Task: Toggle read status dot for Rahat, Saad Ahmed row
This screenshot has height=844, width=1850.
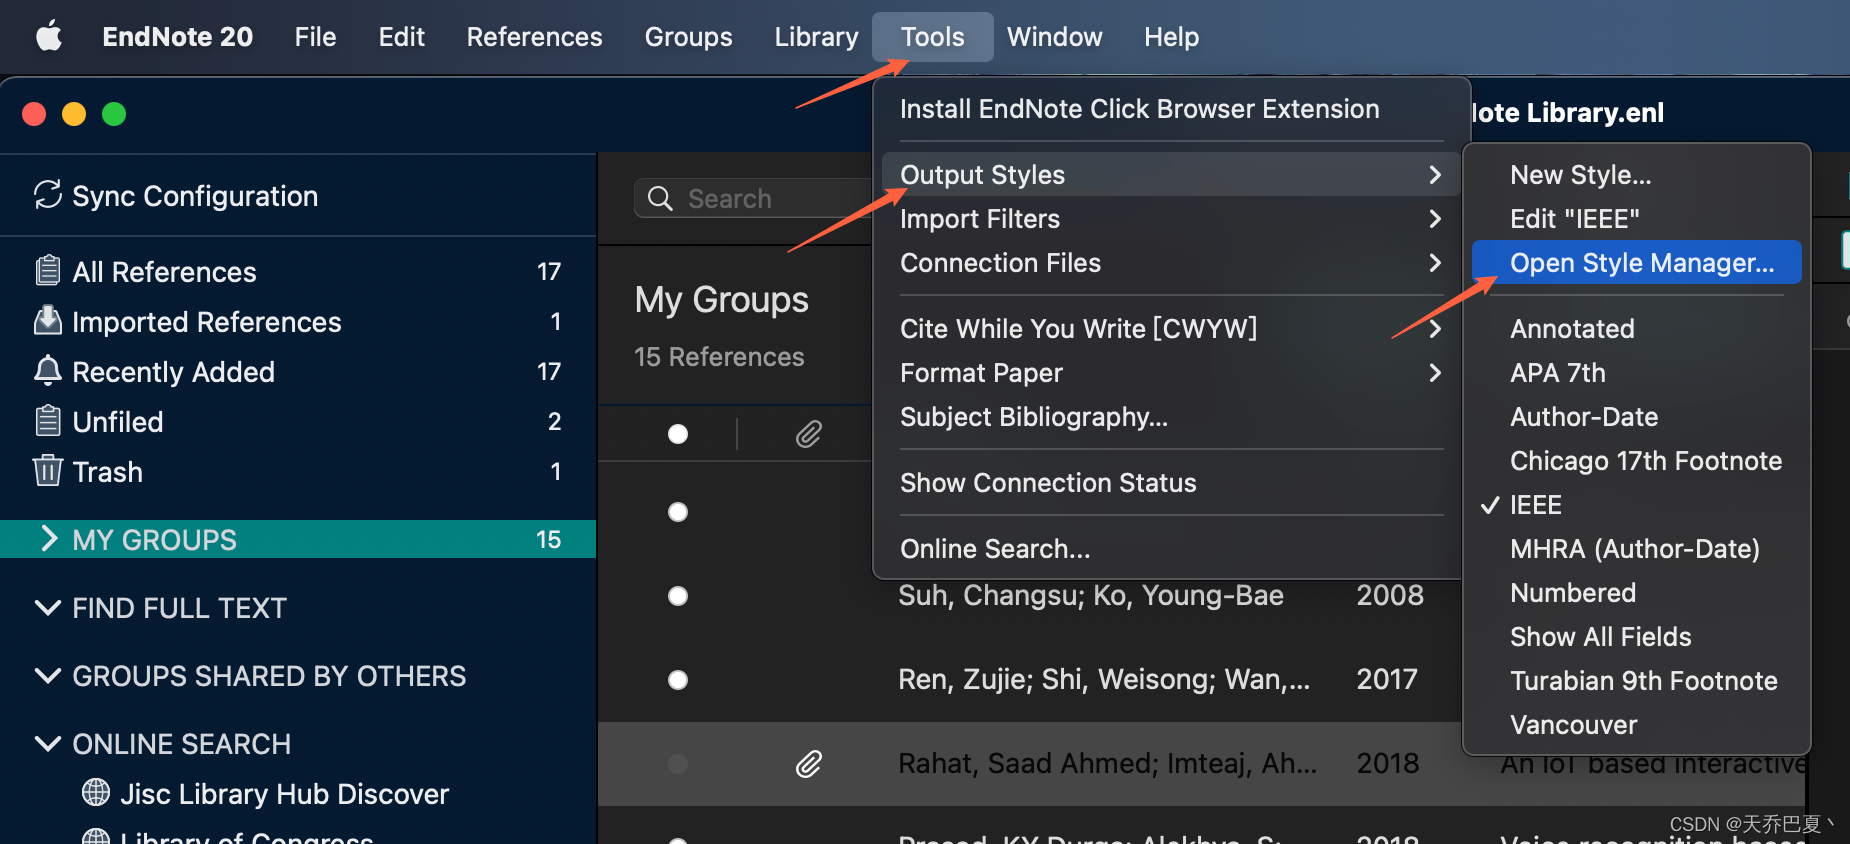Action: point(678,764)
